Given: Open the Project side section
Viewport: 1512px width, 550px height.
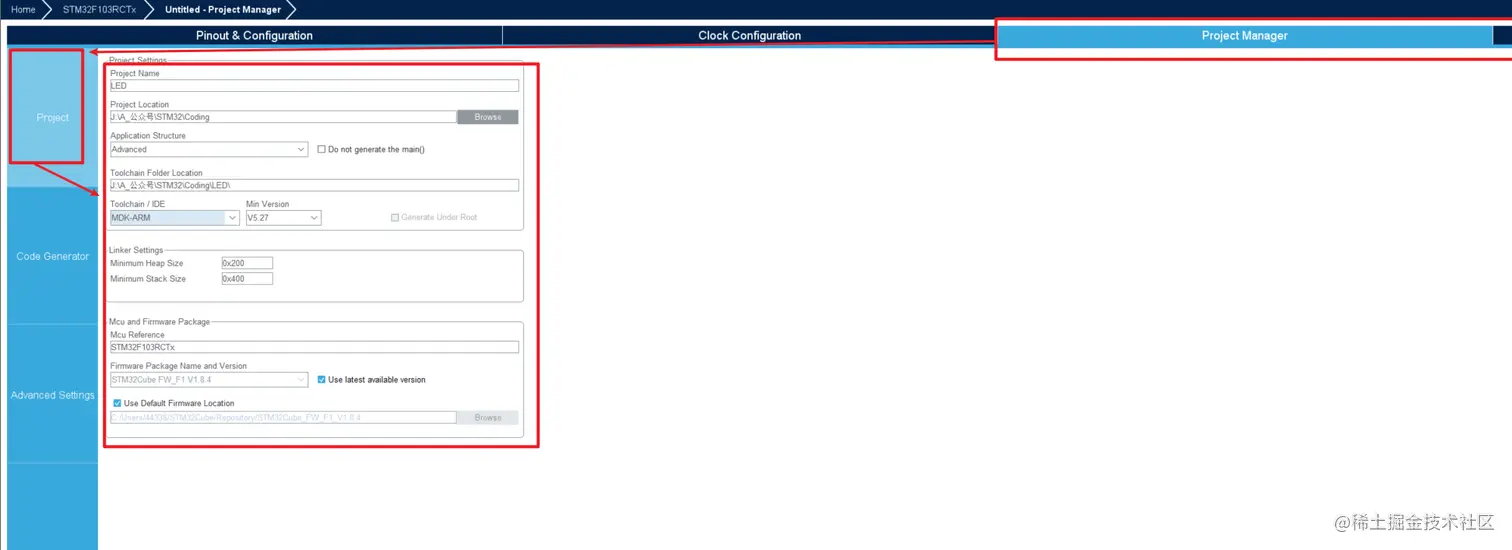Looking at the screenshot, I should coord(52,117).
